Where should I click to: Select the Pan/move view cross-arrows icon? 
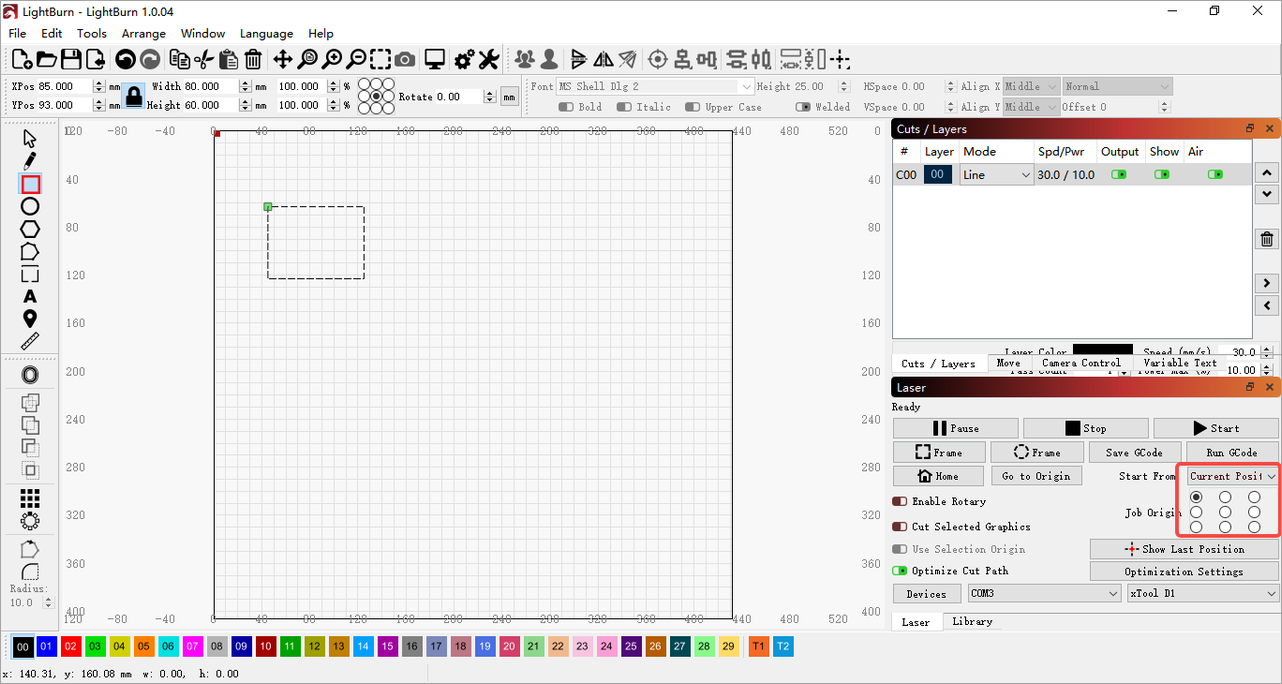pyautogui.click(x=283, y=60)
